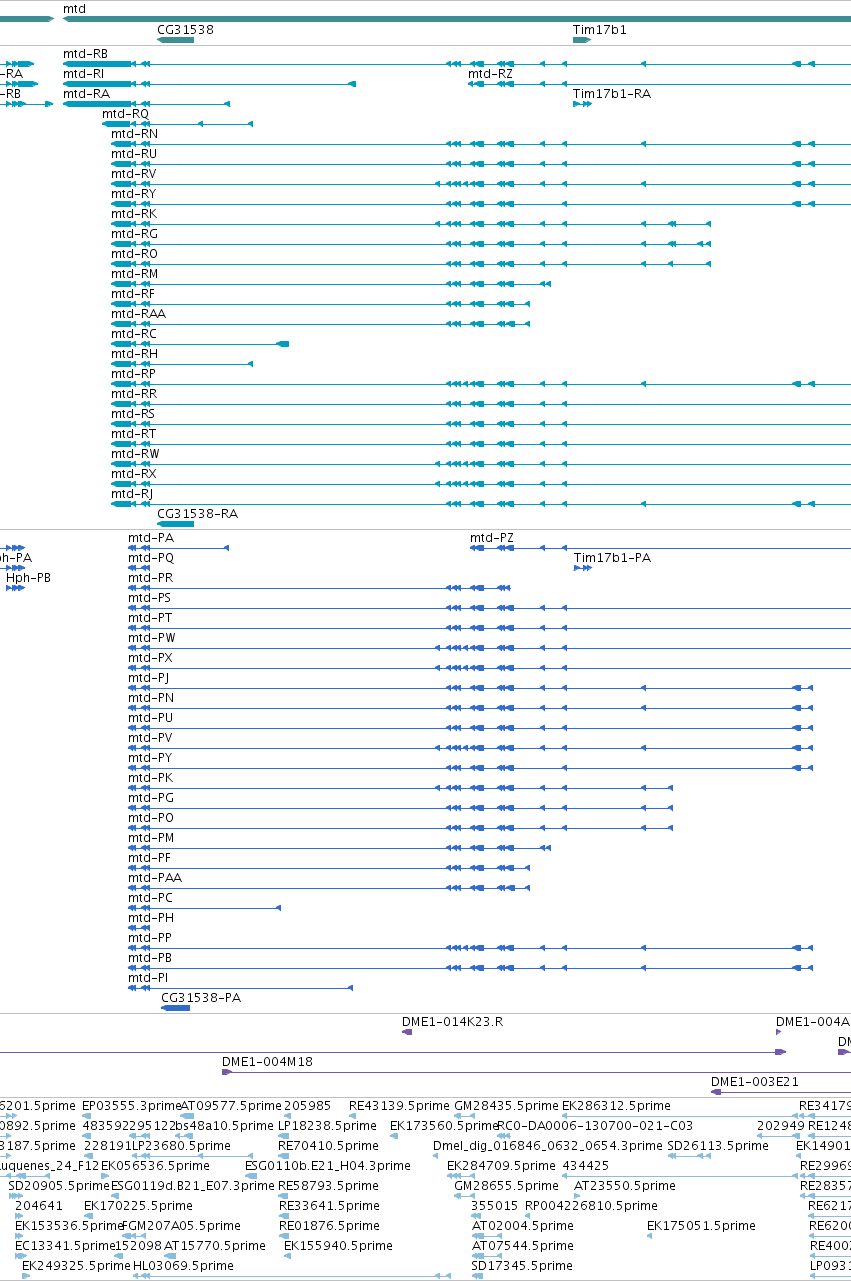Viewport: 851px width, 1281px height.
Task: Click EST ESG0110b.E21_H04.3prime
Action: coord(328,1166)
